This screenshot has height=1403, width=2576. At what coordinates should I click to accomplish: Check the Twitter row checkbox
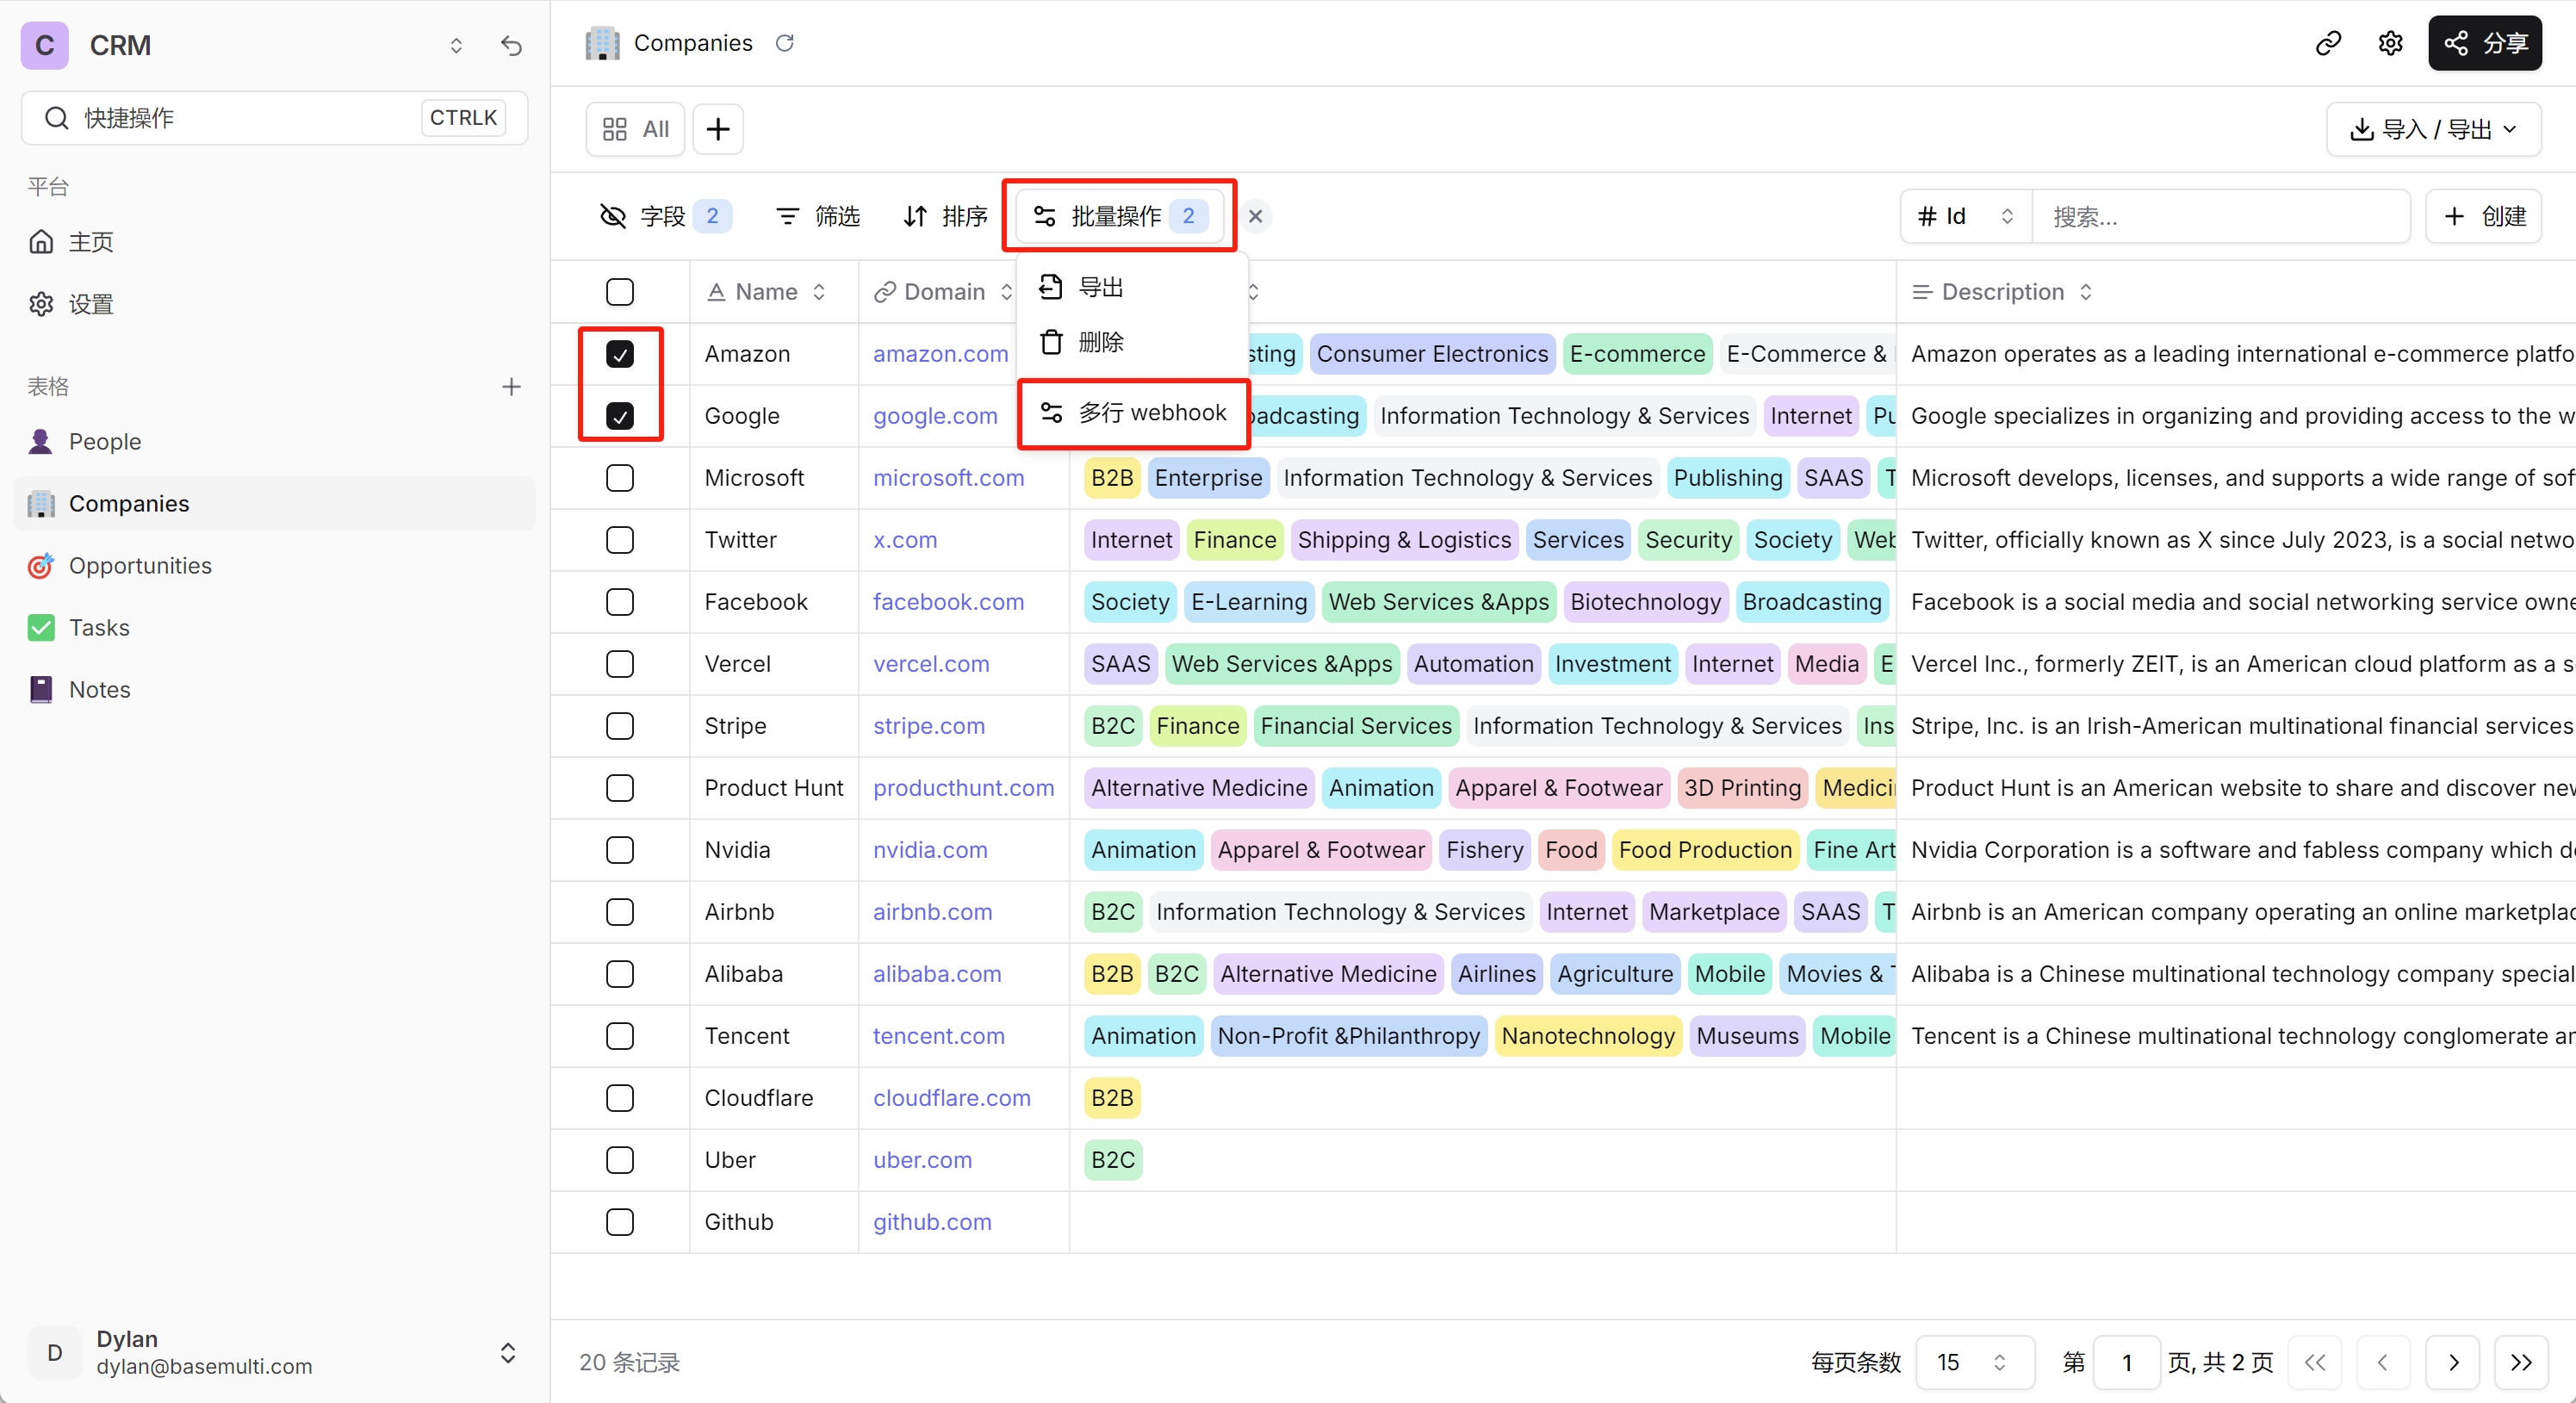click(620, 540)
